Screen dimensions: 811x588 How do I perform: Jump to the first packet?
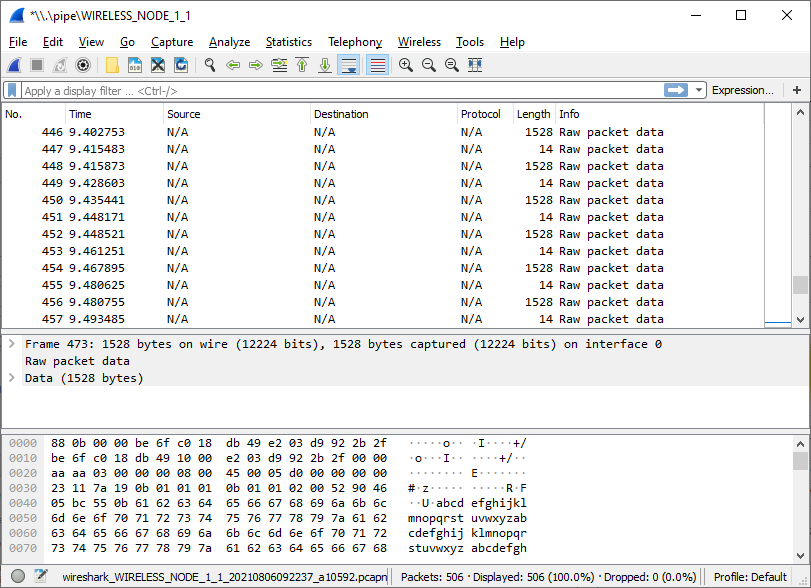(302, 65)
